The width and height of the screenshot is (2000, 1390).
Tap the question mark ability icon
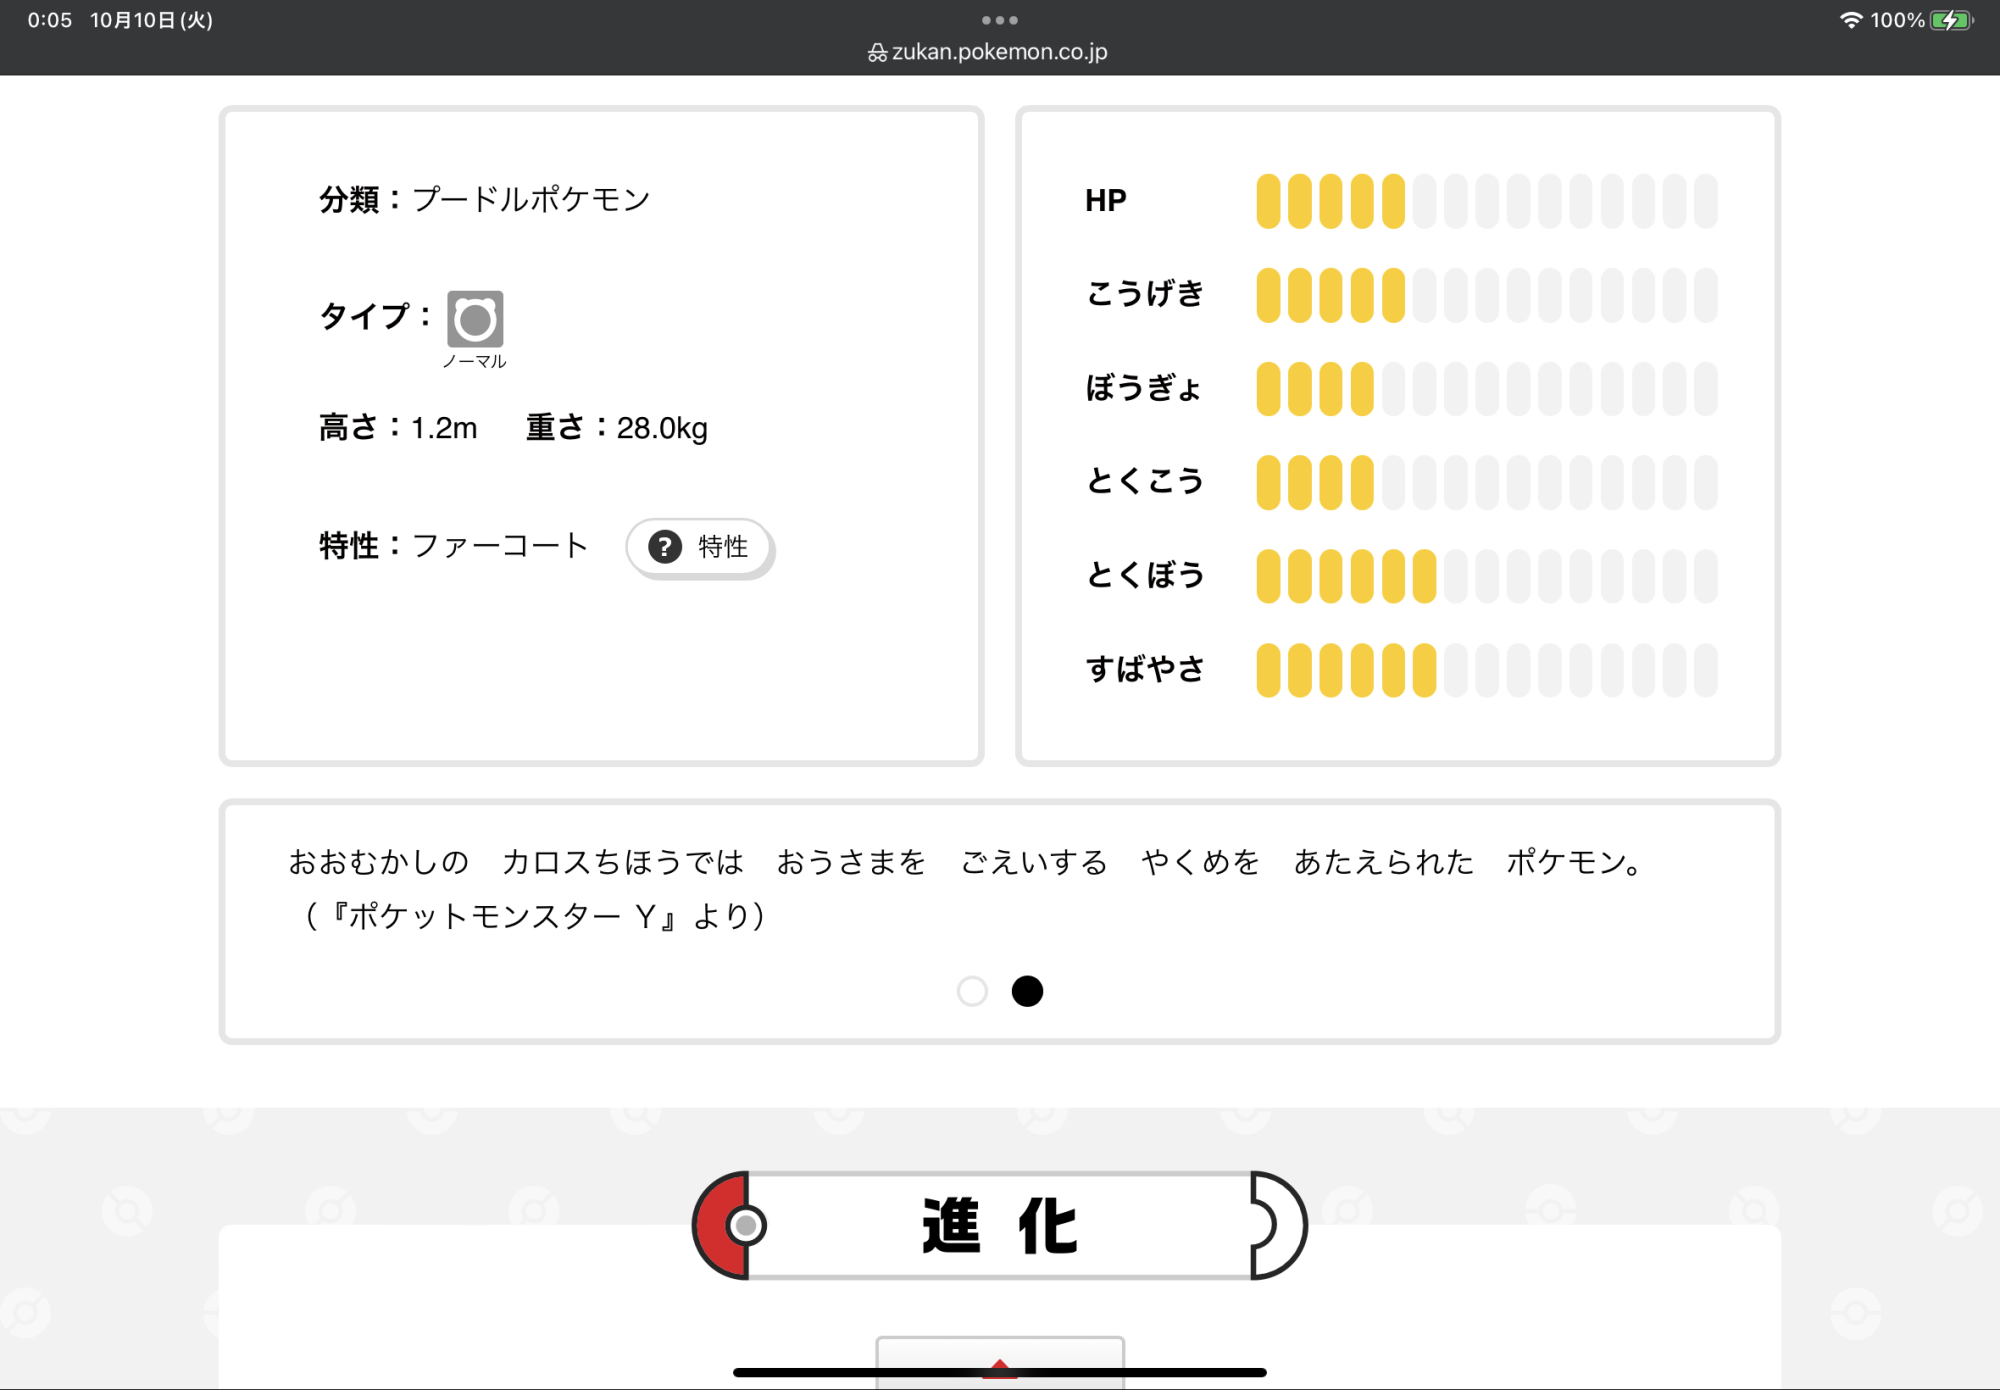[665, 546]
